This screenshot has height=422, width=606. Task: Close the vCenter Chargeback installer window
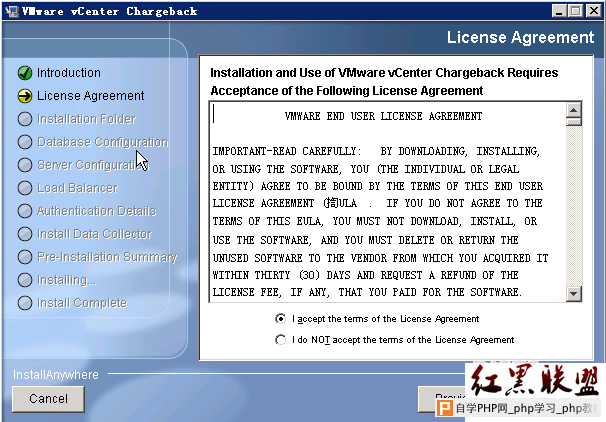point(594,11)
